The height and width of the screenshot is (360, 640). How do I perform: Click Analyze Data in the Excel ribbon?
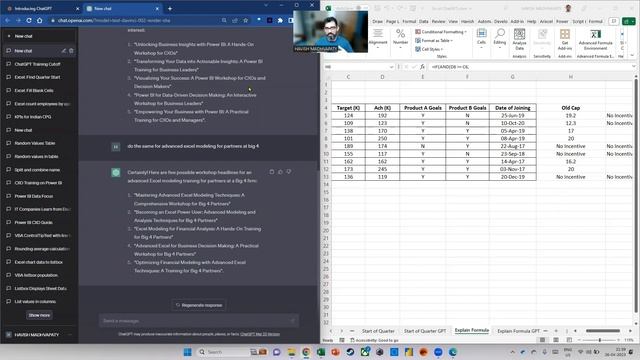(x=519, y=39)
